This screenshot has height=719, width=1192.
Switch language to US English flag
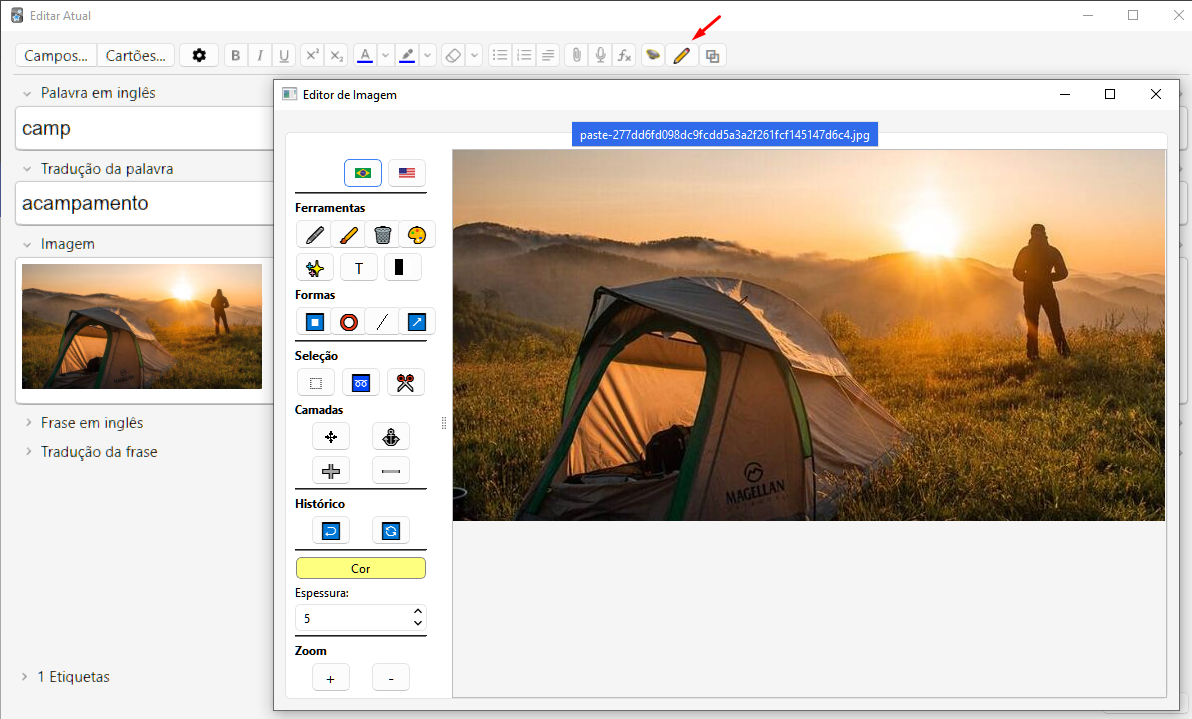(x=406, y=173)
